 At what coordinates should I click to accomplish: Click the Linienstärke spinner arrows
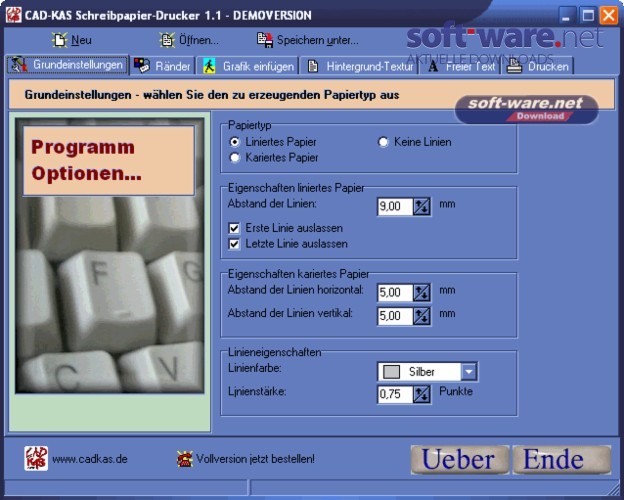(422, 395)
